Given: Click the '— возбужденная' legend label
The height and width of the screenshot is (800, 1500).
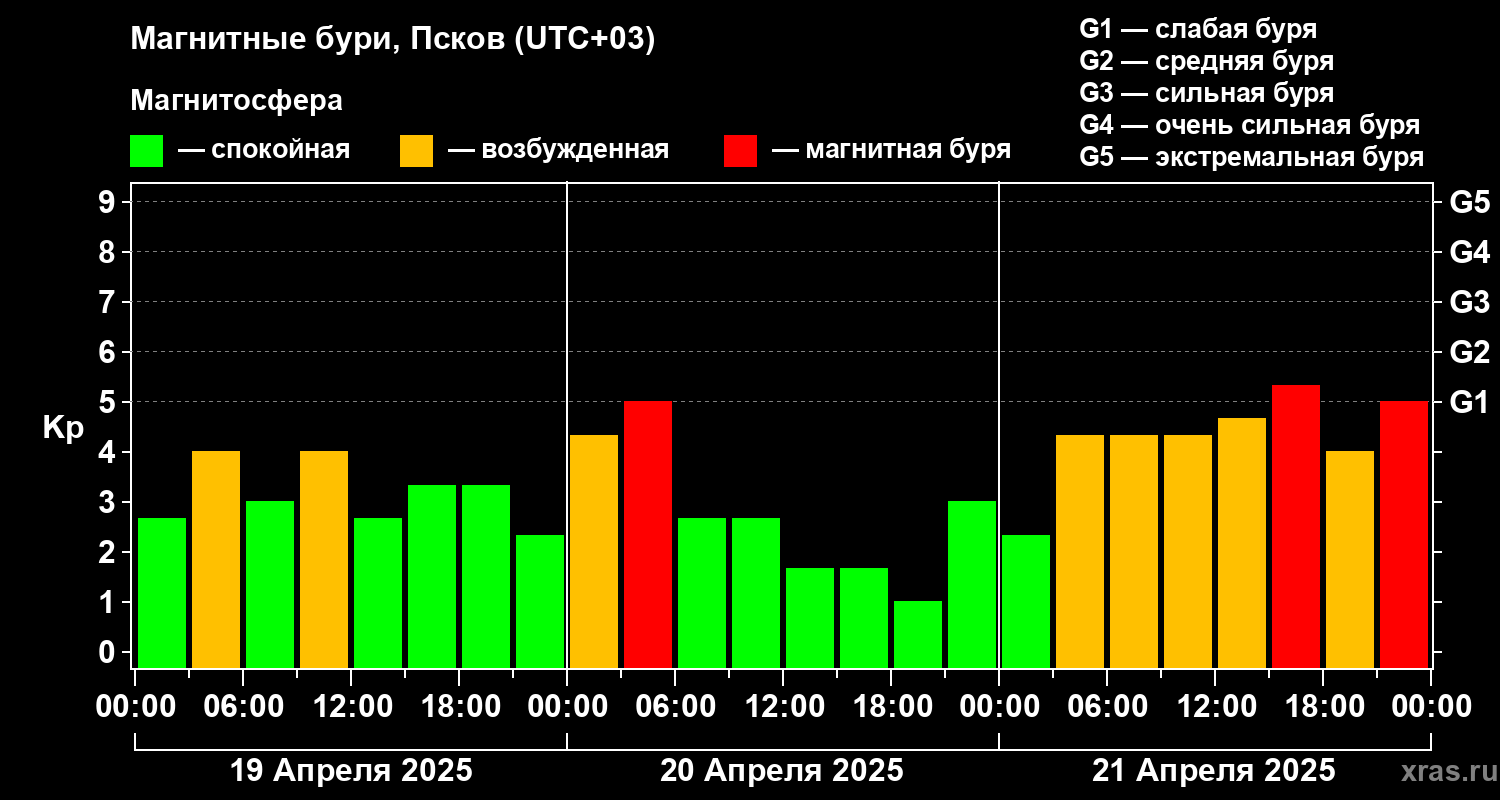Looking at the screenshot, I should (x=558, y=151).
